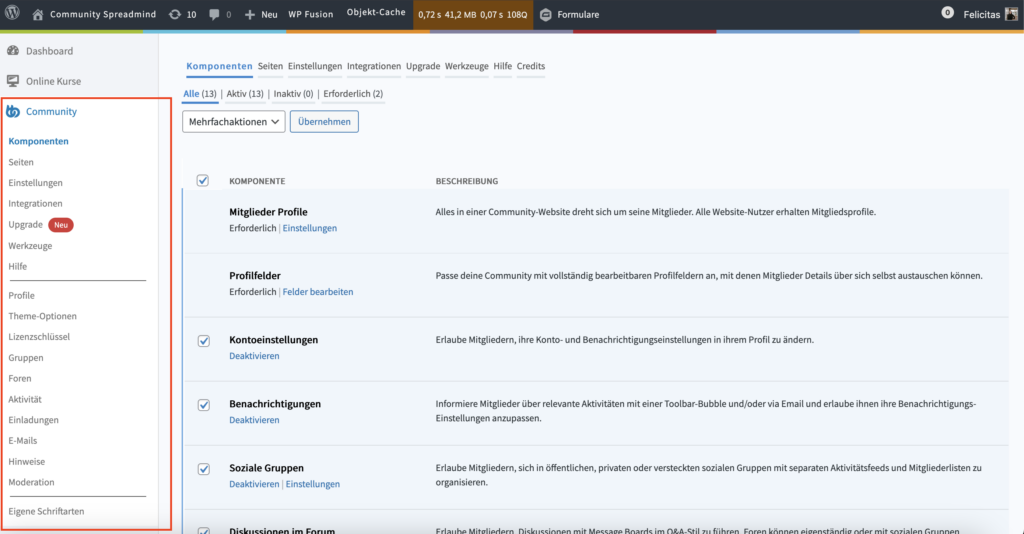This screenshot has width=1024, height=534.
Task: Click Felder bearbeiten link under Profilfelder
Action: point(318,292)
